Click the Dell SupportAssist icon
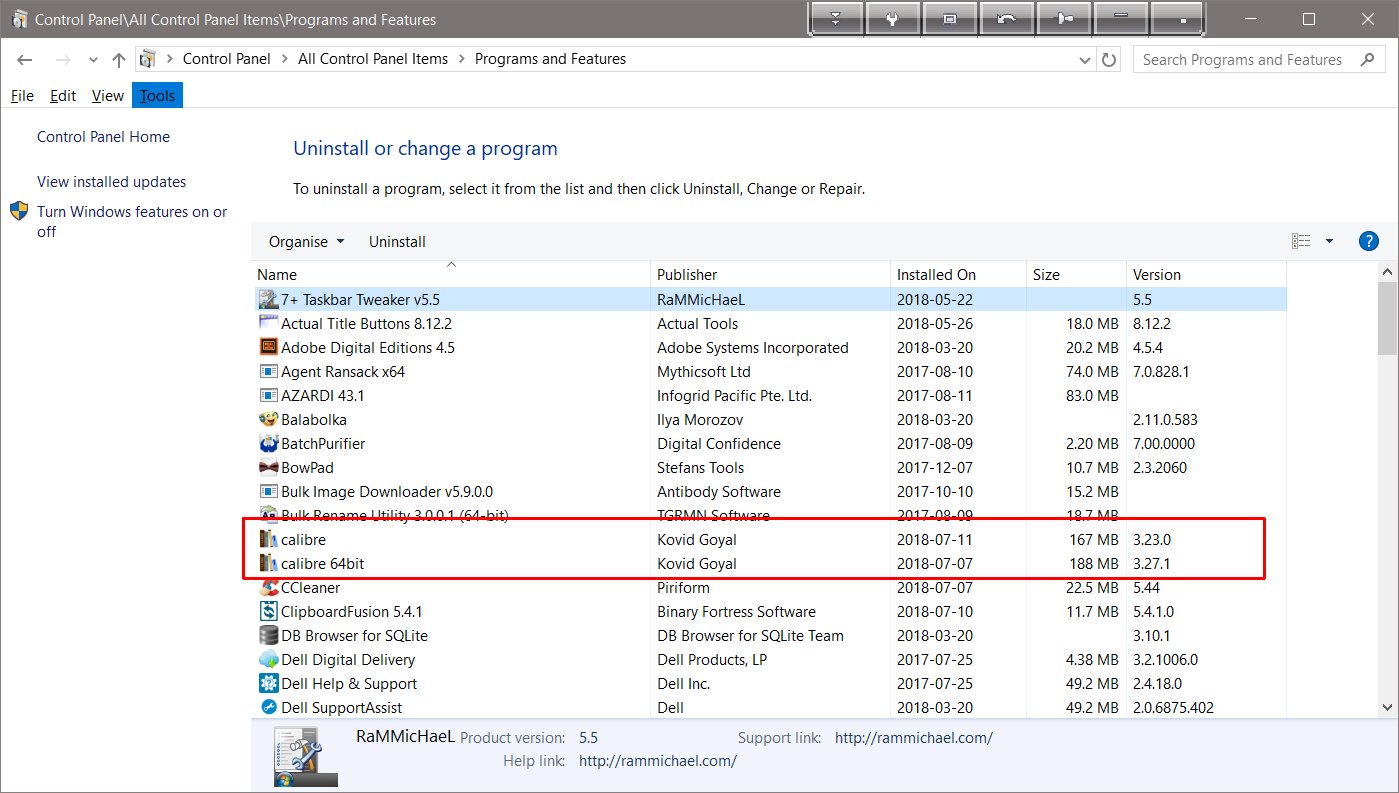The height and width of the screenshot is (793, 1399). [x=268, y=707]
